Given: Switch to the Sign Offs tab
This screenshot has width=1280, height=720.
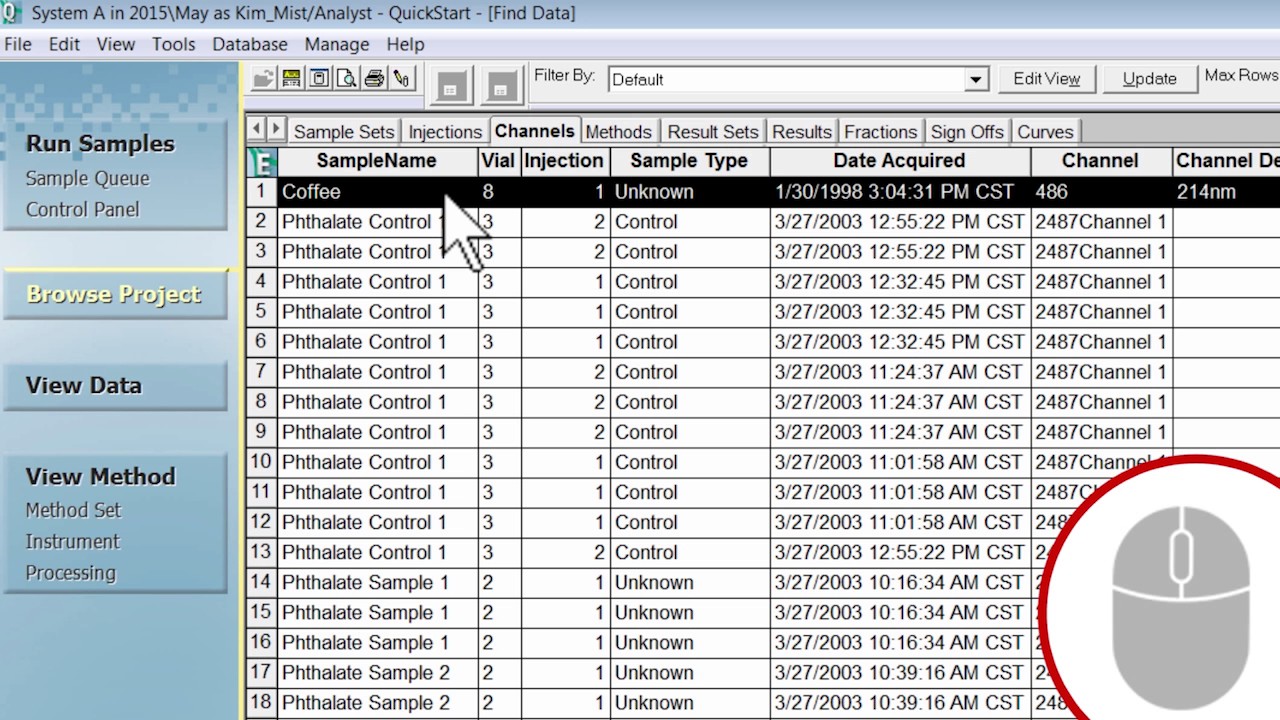Looking at the screenshot, I should point(967,132).
